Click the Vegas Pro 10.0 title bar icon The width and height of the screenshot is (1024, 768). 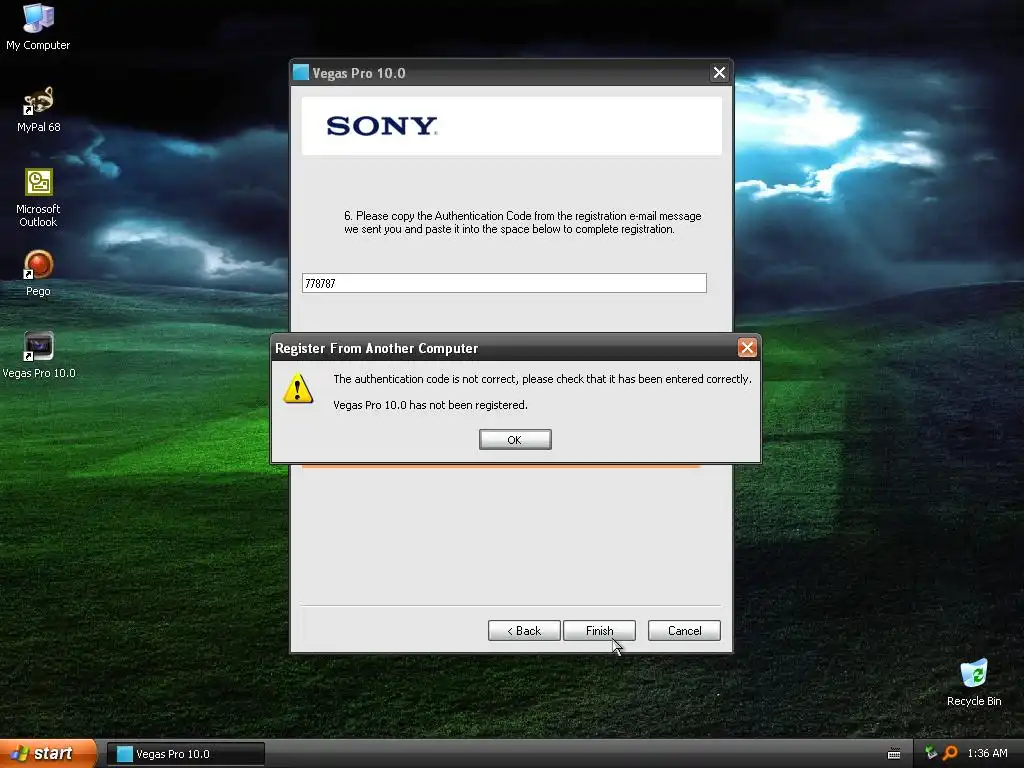[300, 72]
